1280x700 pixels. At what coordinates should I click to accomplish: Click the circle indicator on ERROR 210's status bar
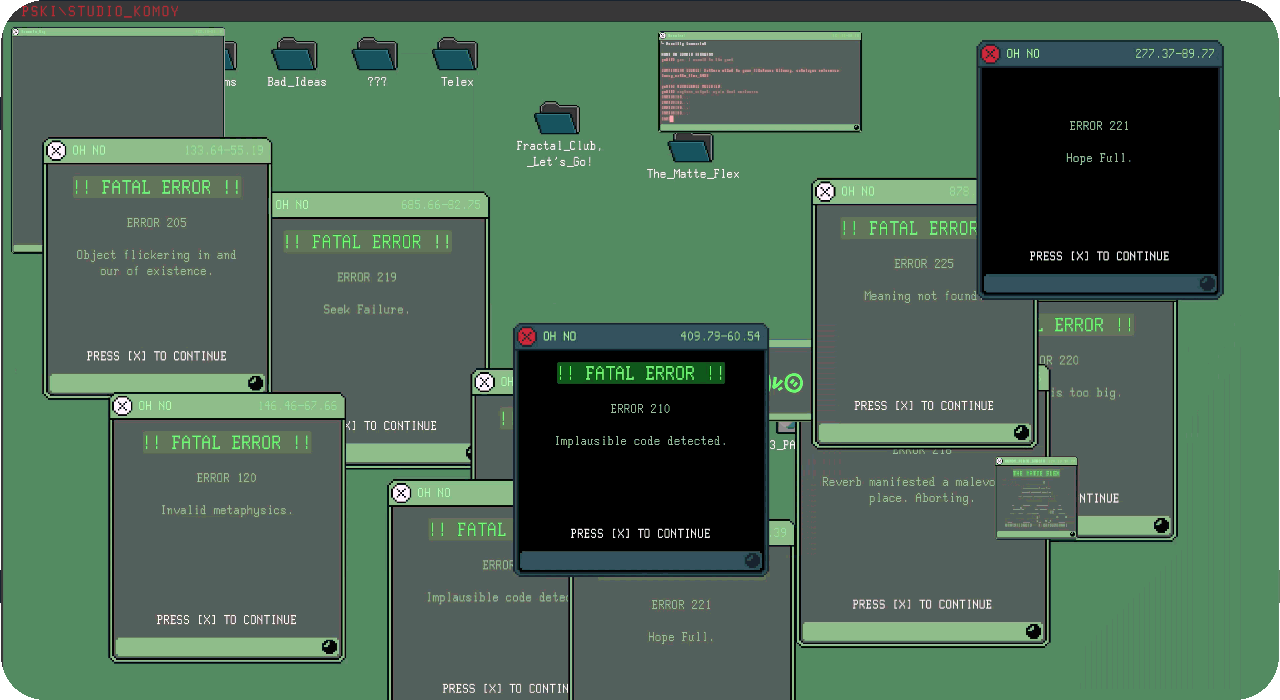(x=752, y=560)
